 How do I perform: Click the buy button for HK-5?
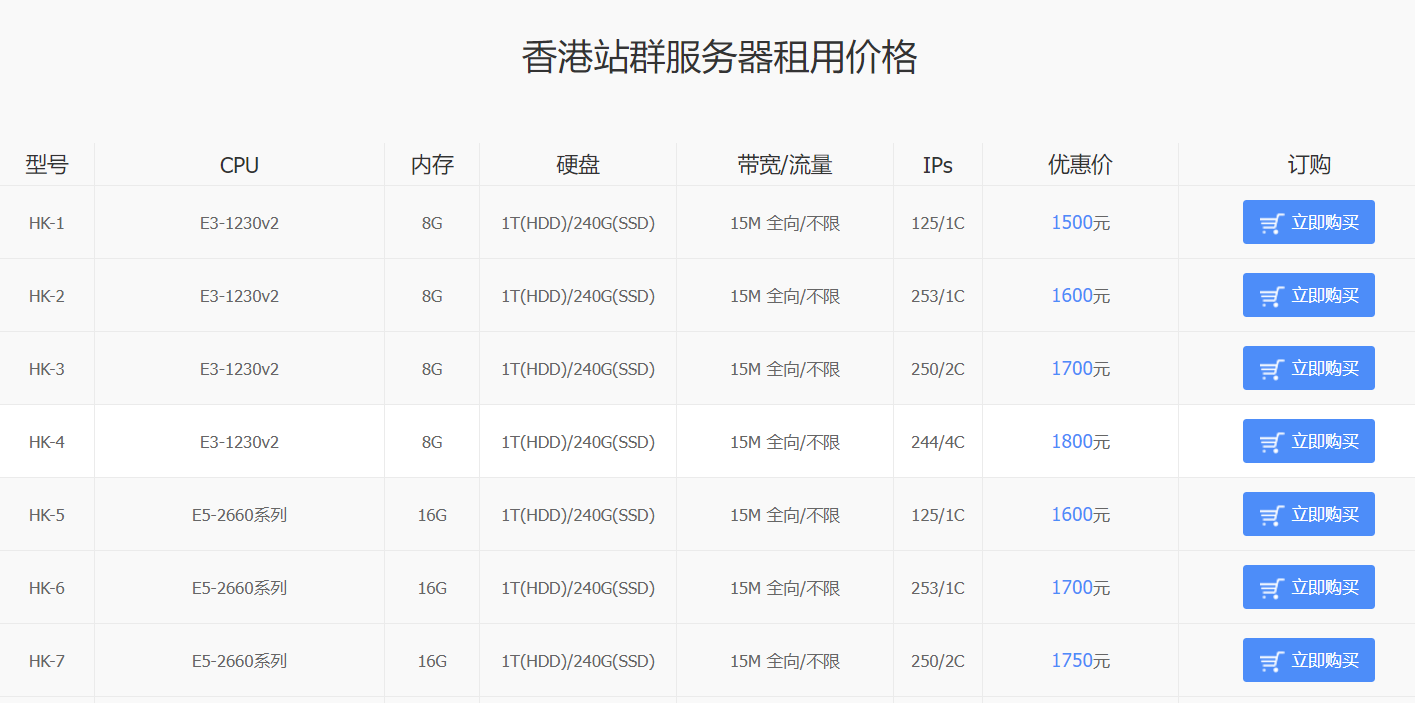coord(1308,514)
